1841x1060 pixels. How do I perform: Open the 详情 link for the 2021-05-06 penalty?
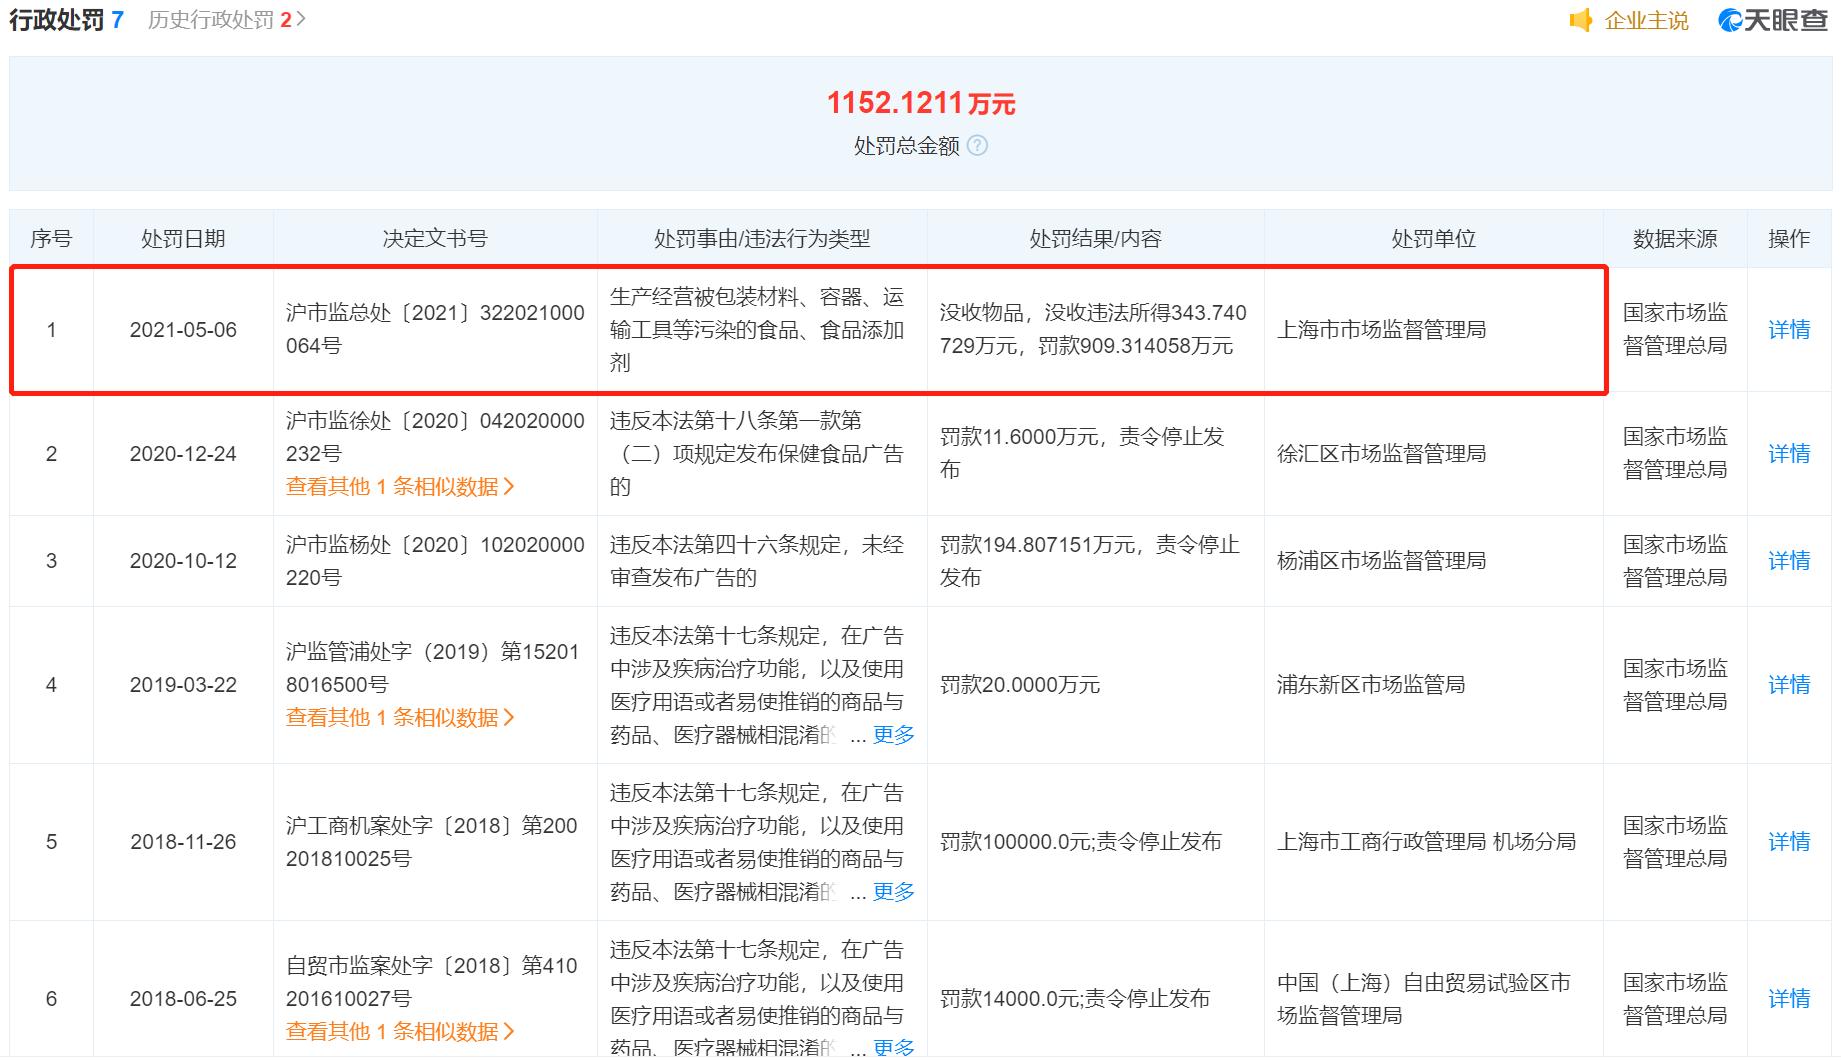point(1789,330)
